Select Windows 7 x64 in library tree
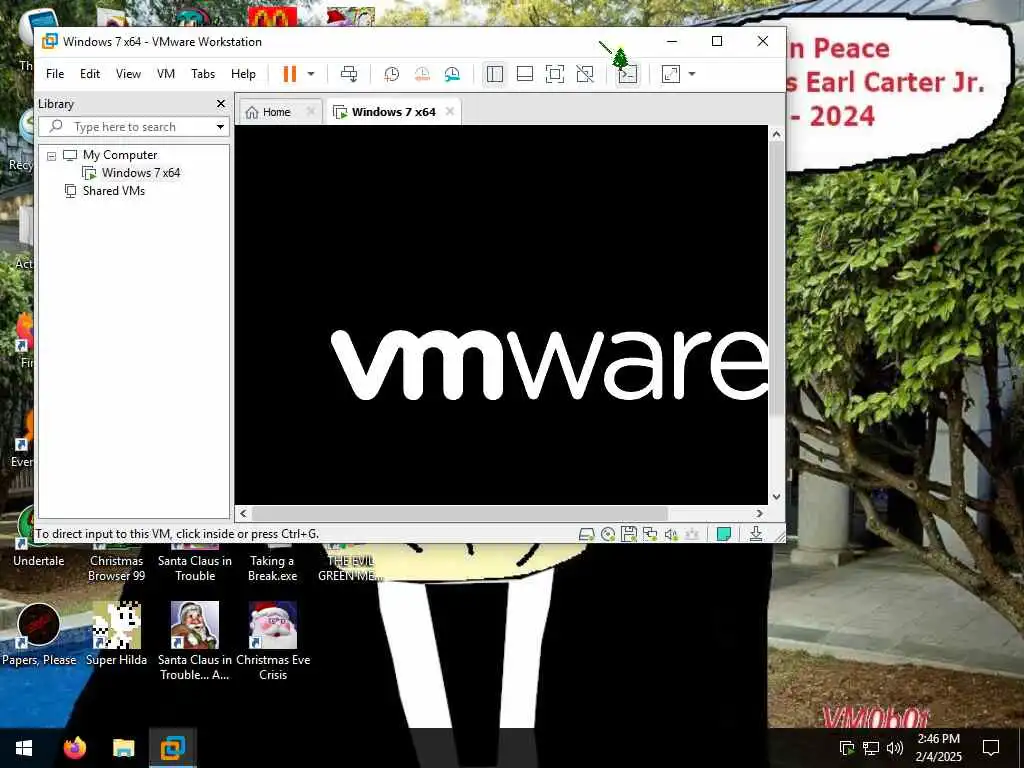This screenshot has height=768, width=1024. [x=140, y=173]
